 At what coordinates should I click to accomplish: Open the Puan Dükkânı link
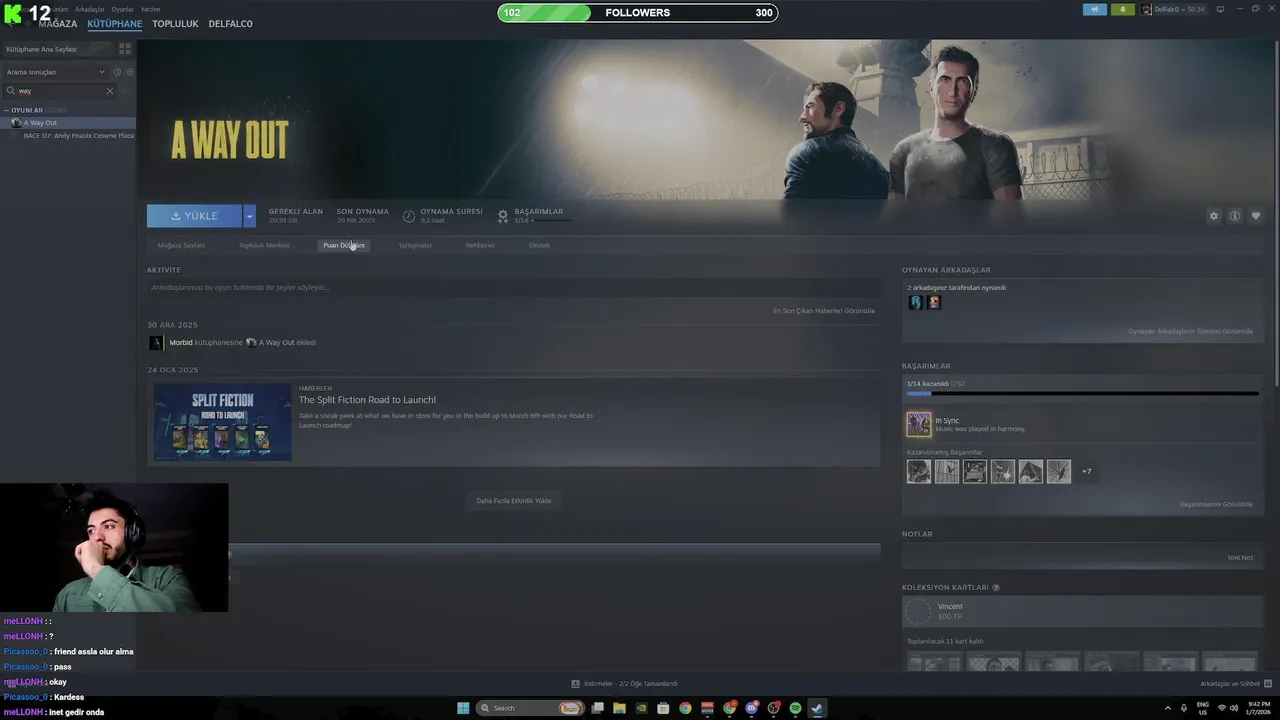pos(344,245)
